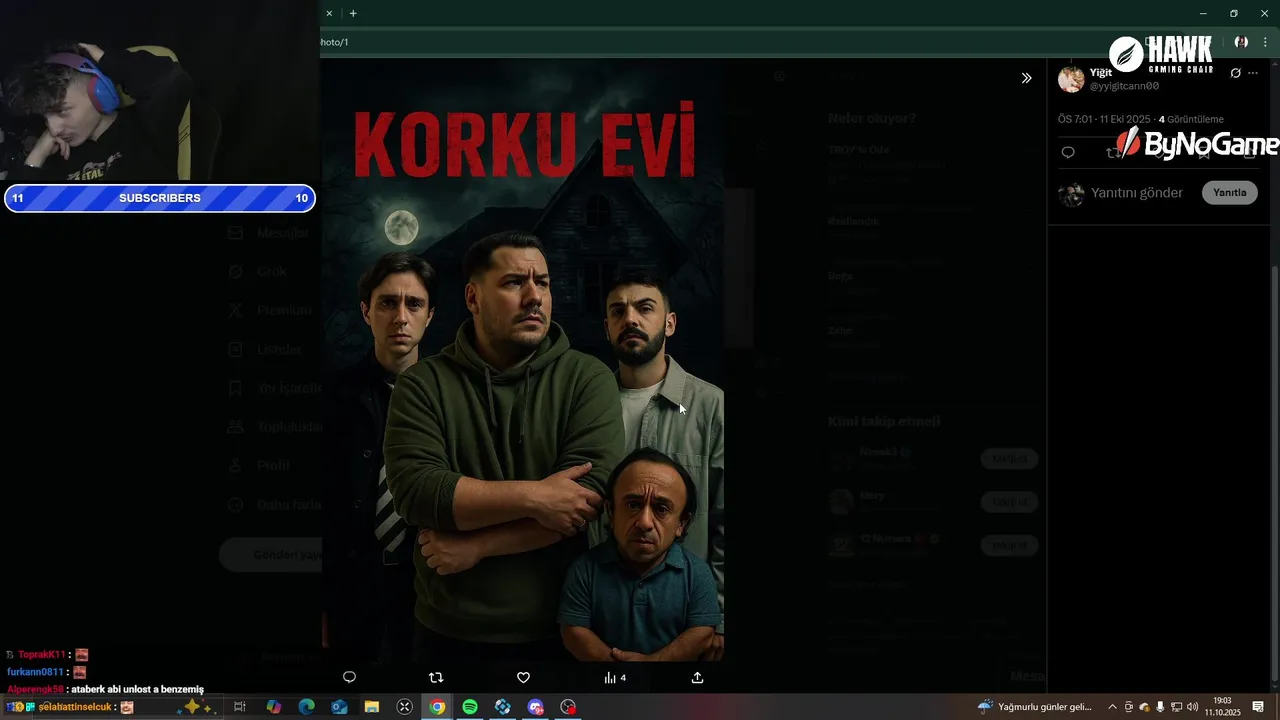The height and width of the screenshot is (720, 1280).
Task: Open the network tray icon
Action: click(1176, 707)
